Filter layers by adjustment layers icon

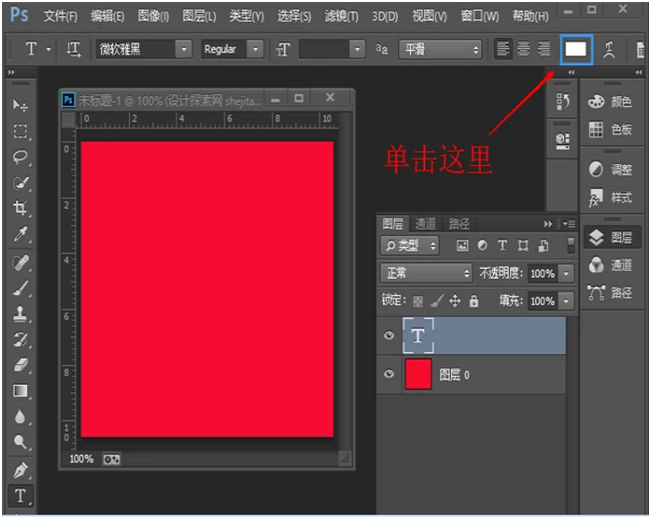(x=482, y=246)
